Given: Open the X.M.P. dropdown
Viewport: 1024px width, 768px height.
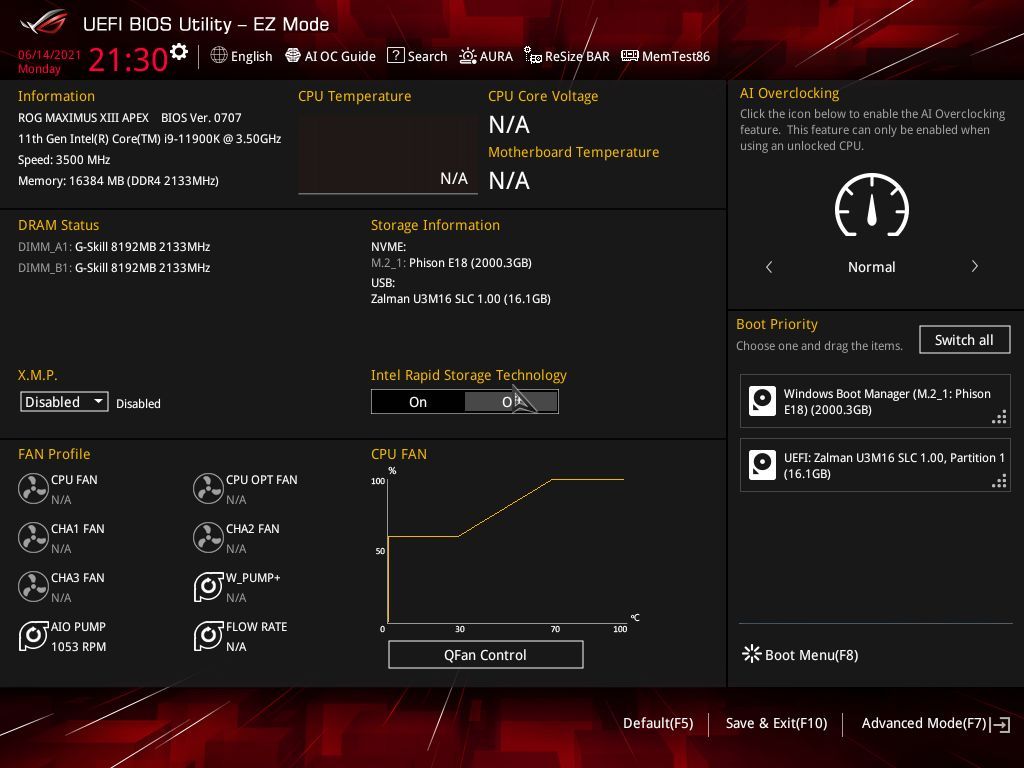Looking at the screenshot, I should point(64,402).
